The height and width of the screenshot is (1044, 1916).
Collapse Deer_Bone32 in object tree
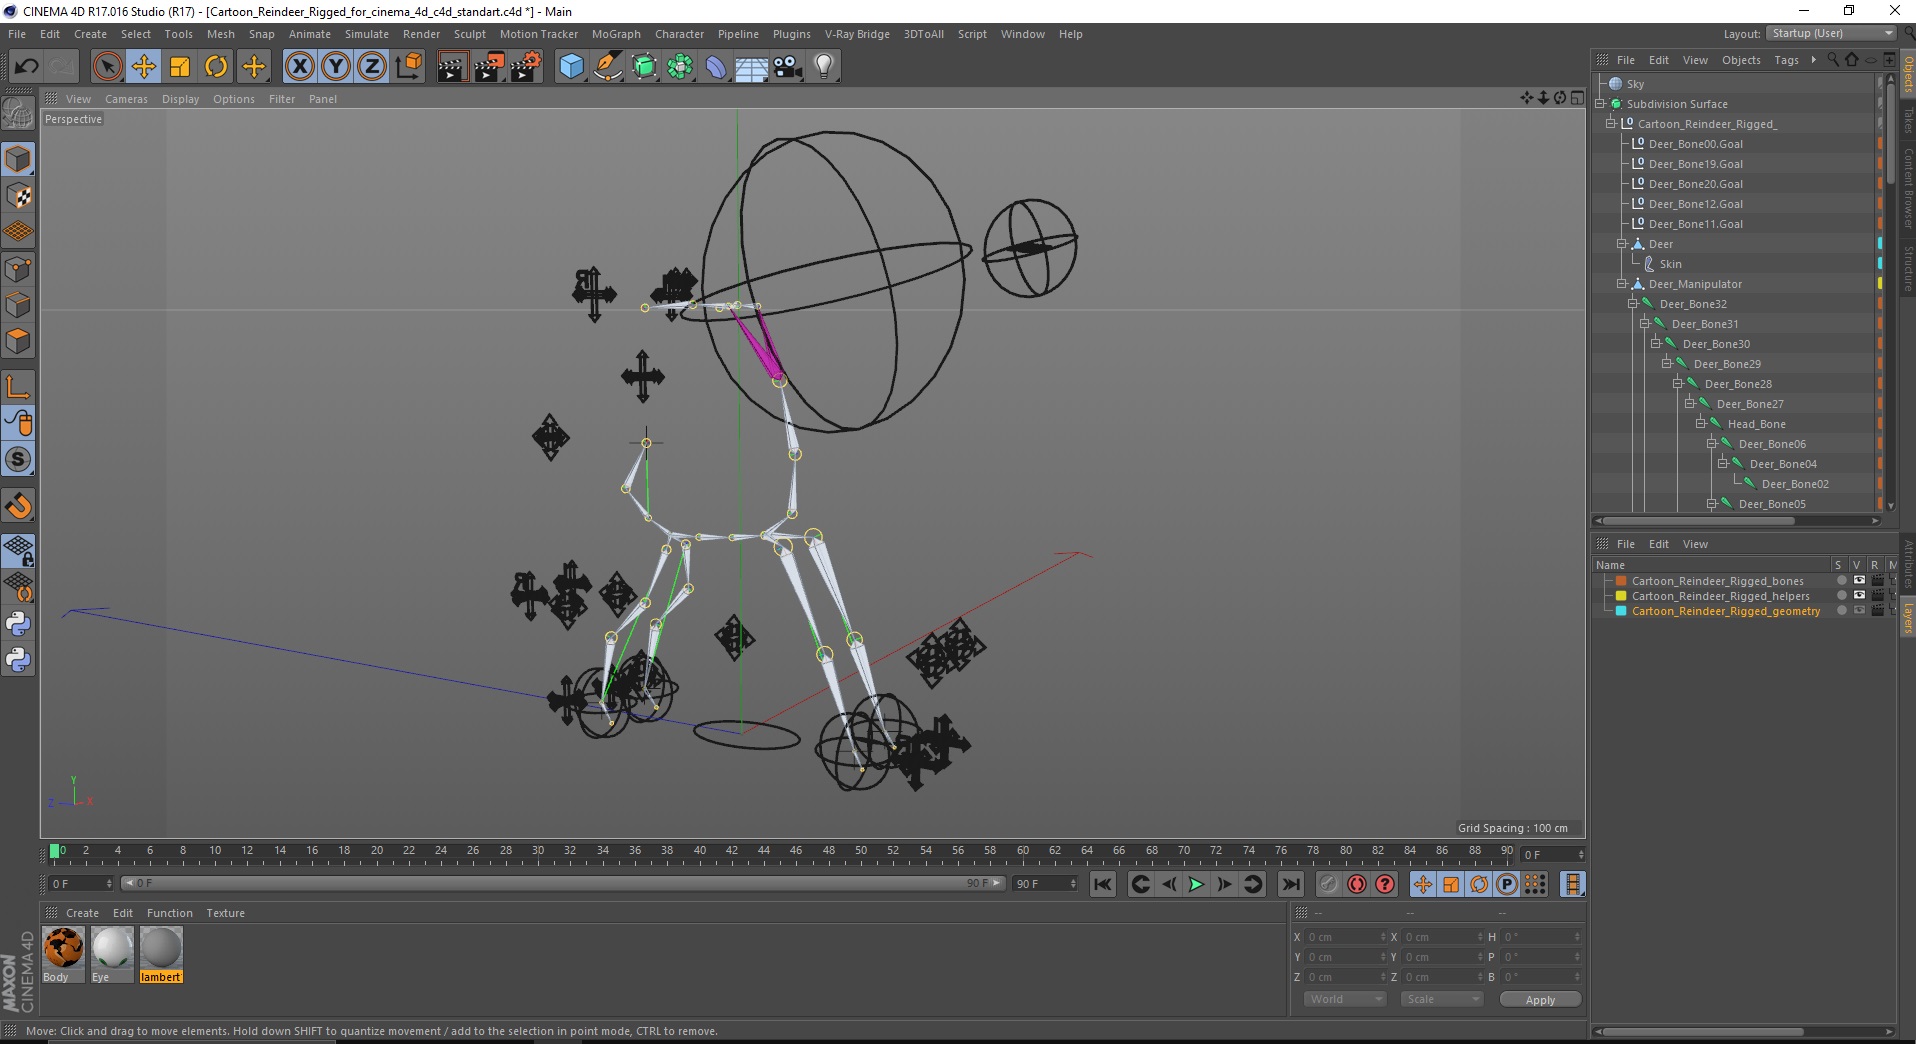[x=1633, y=304]
